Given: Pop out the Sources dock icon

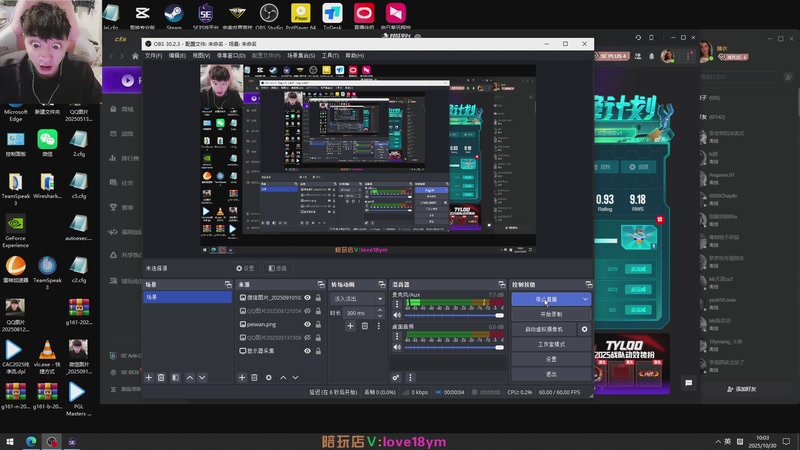Looking at the screenshot, I should point(321,284).
